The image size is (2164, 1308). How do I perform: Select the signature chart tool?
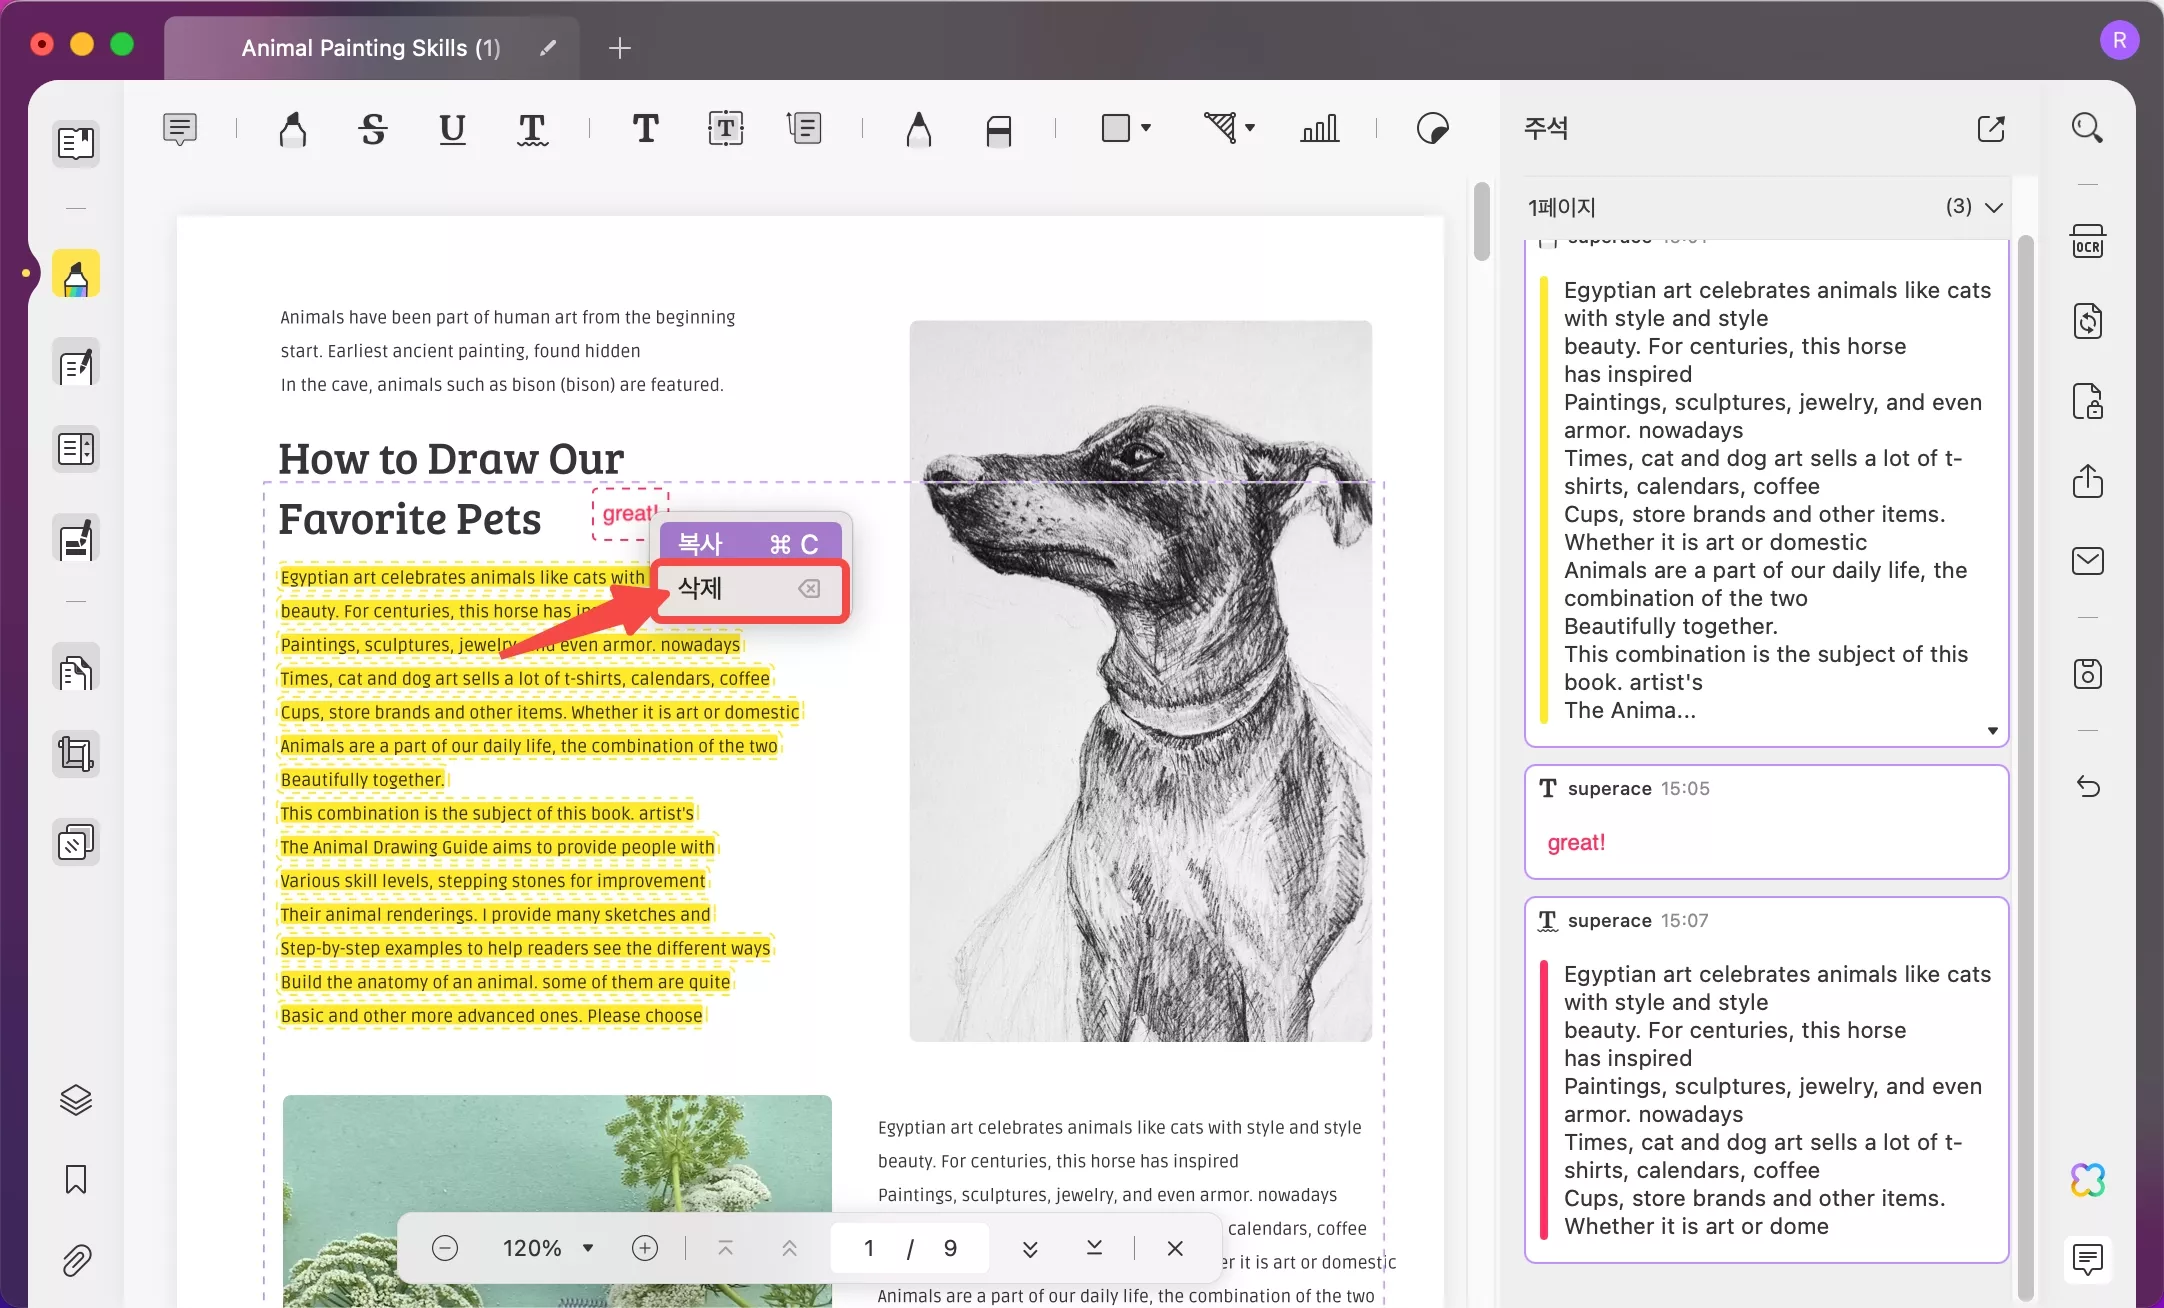click(1319, 129)
